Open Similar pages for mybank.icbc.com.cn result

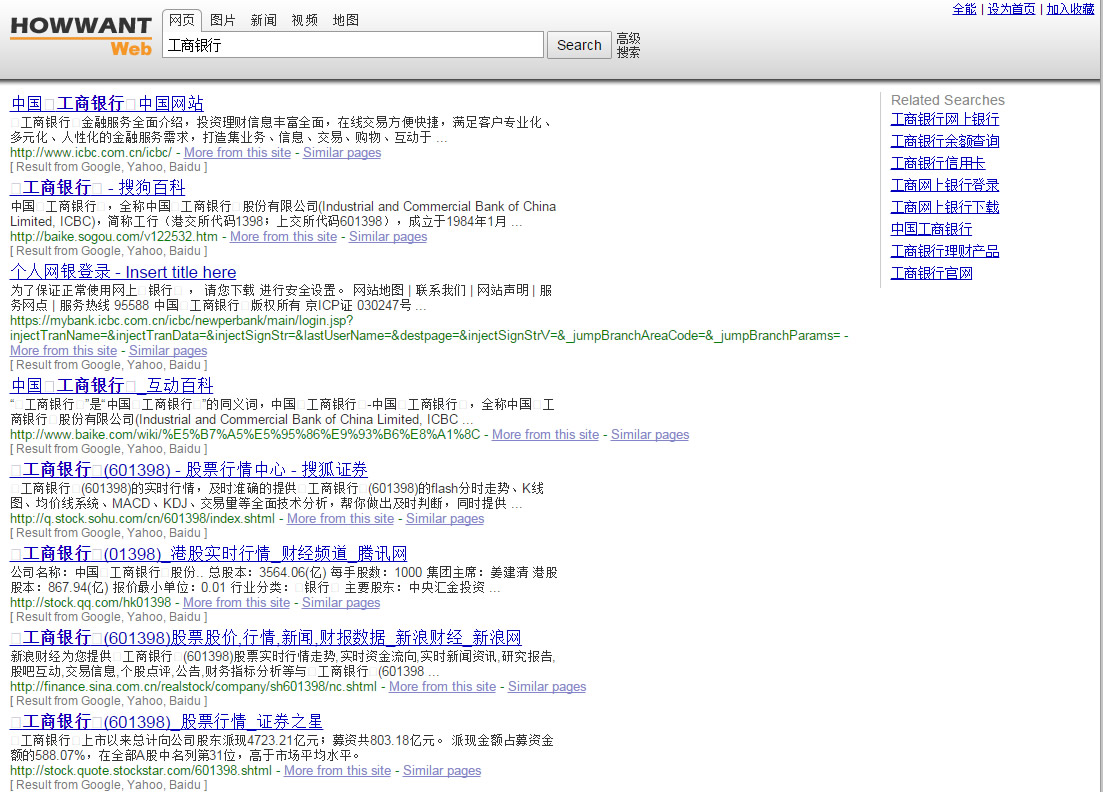coord(168,350)
